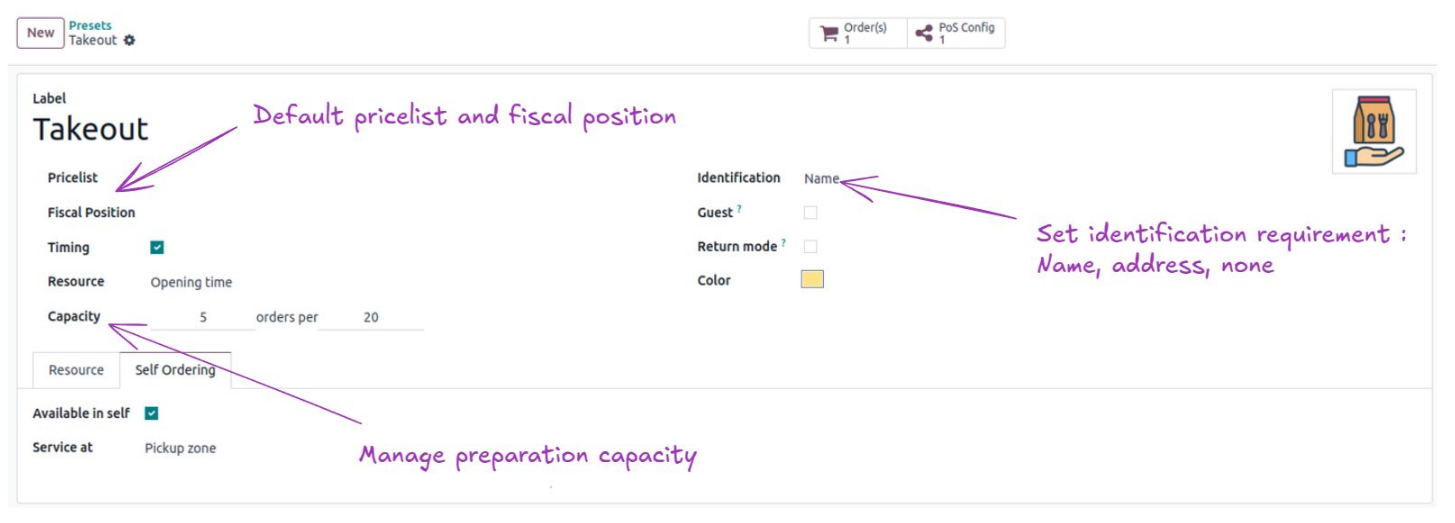Click the New button

pos(41,33)
